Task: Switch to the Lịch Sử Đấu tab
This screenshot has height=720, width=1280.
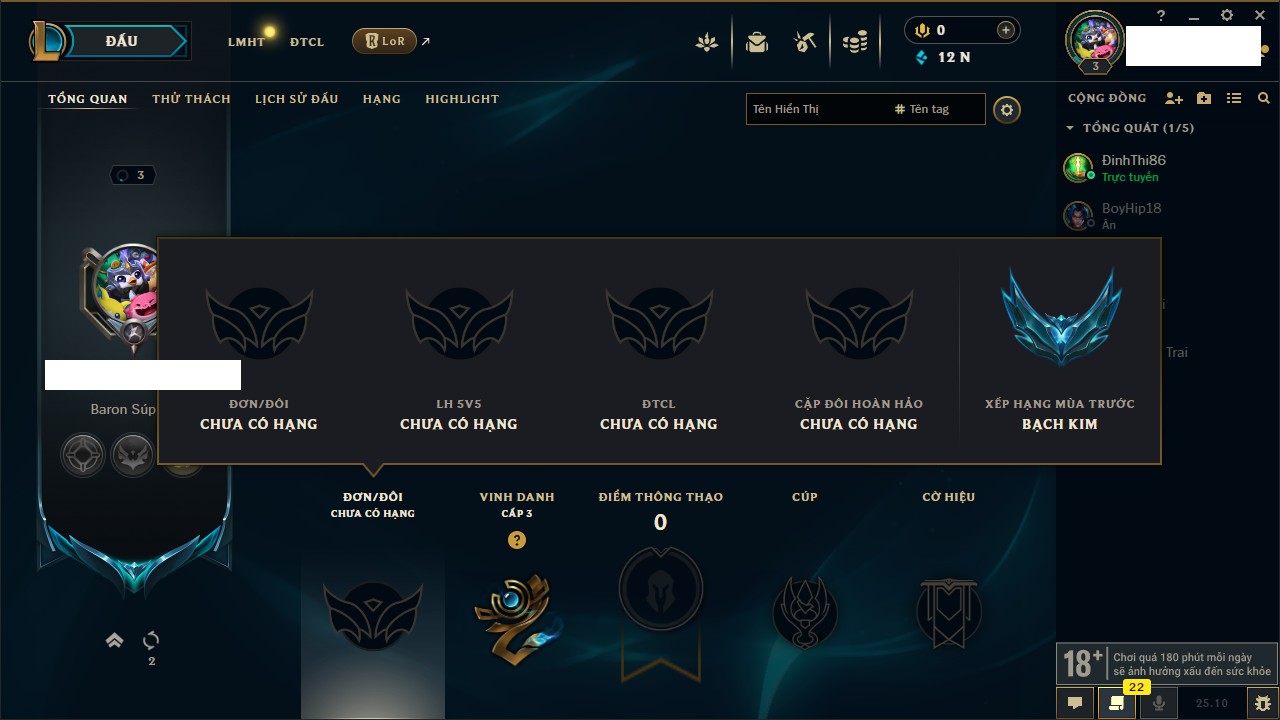Action: [x=296, y=99]
